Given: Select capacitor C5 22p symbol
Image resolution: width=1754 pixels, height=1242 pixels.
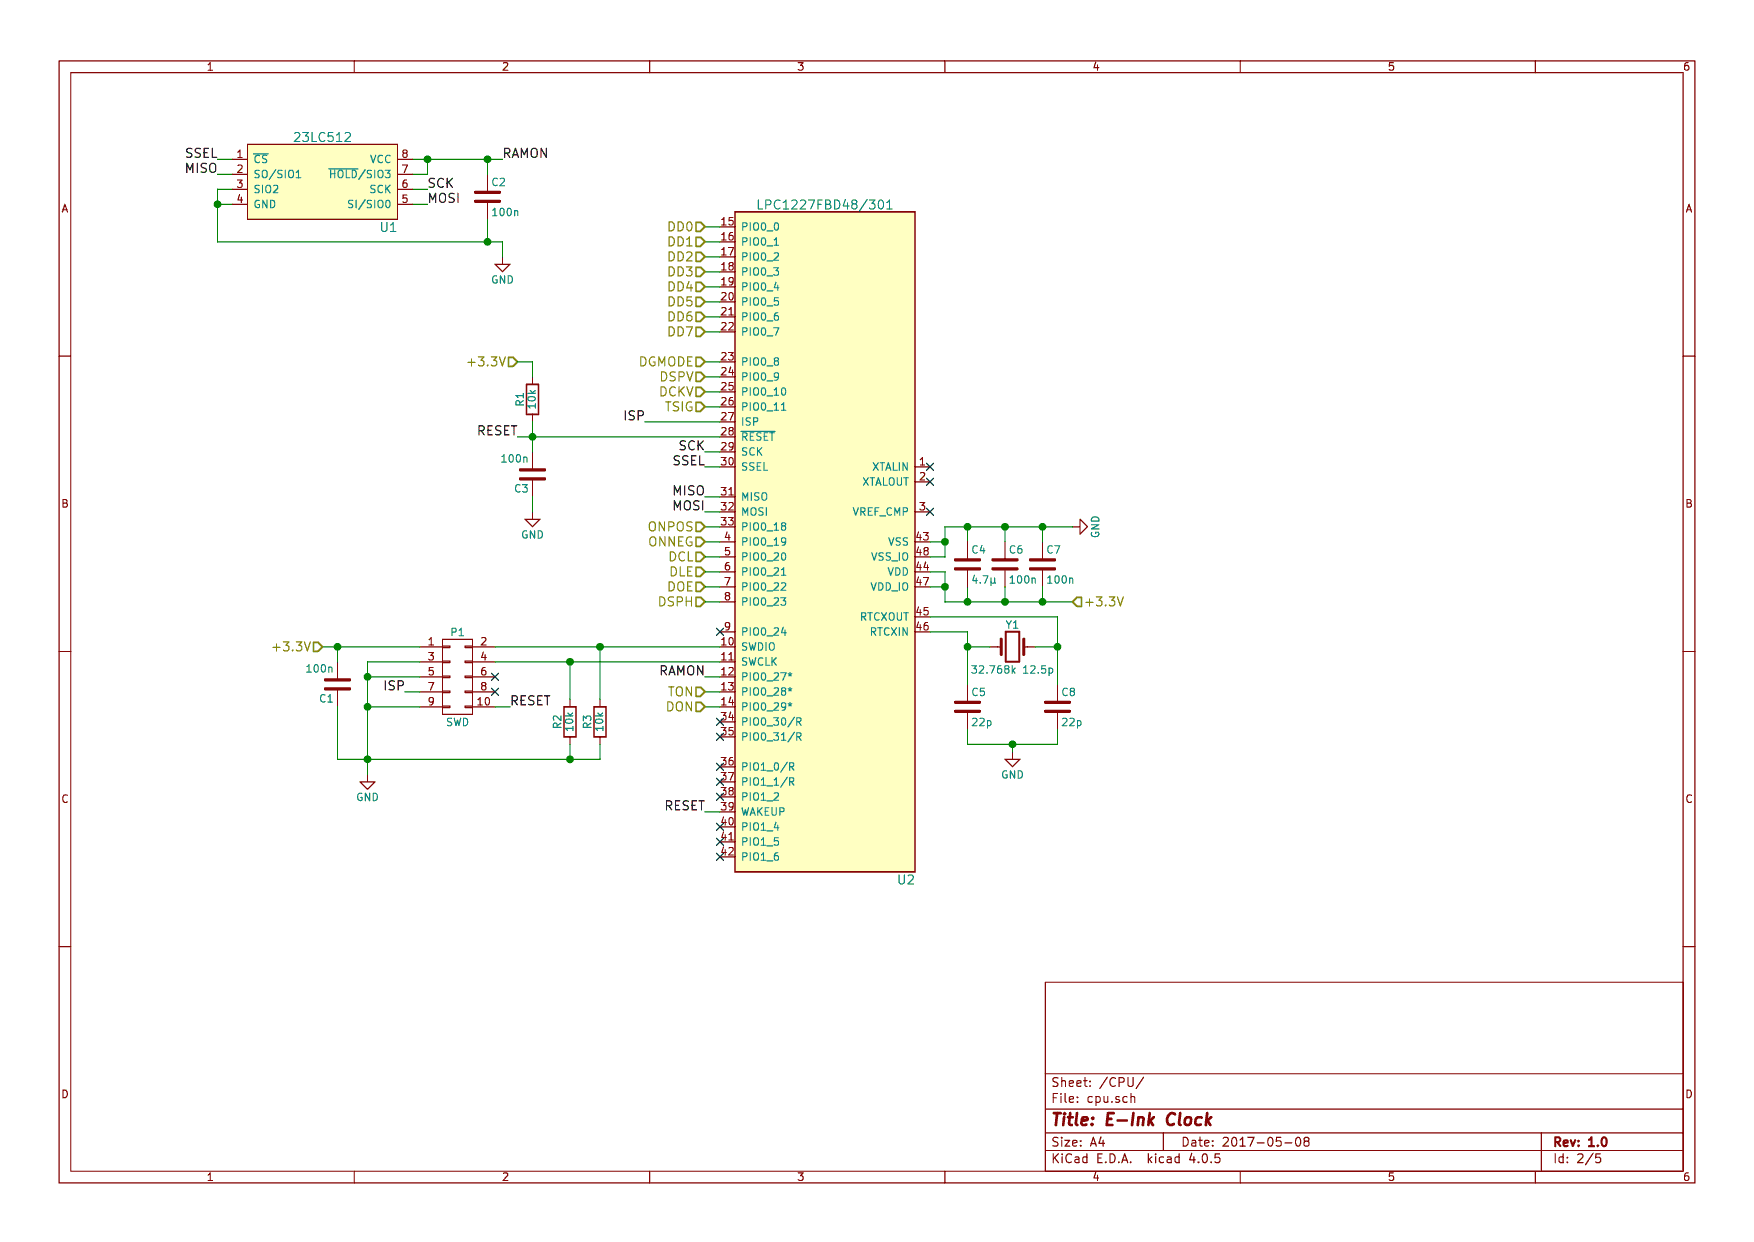Looking at the screenshot, I should (x=967, y=706).
